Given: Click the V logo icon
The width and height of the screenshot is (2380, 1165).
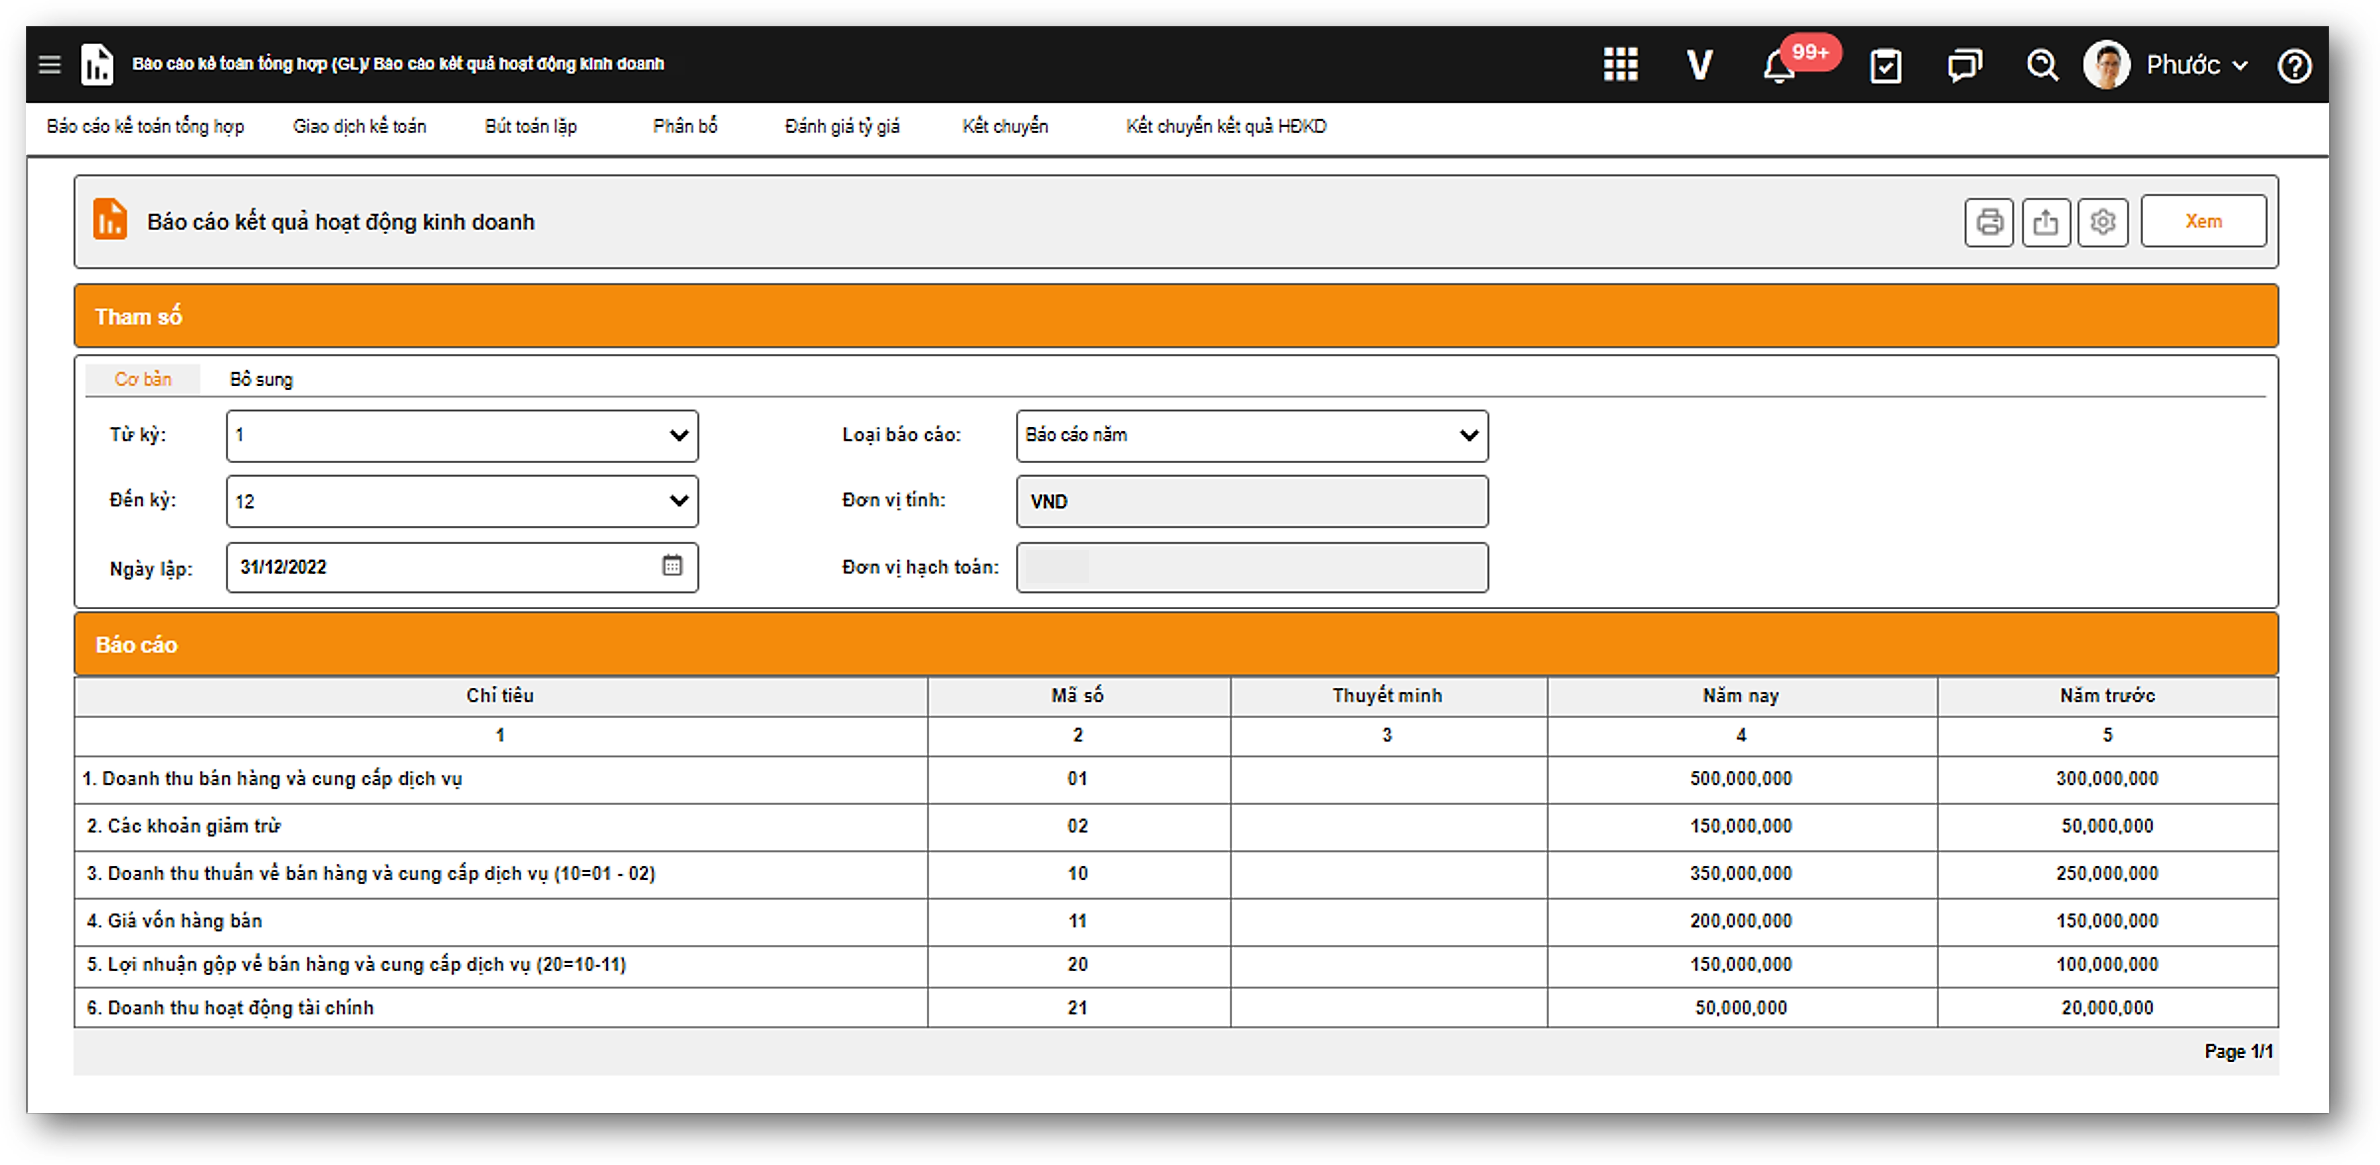Looking at the screenshot, I should tap(1699, 65).
